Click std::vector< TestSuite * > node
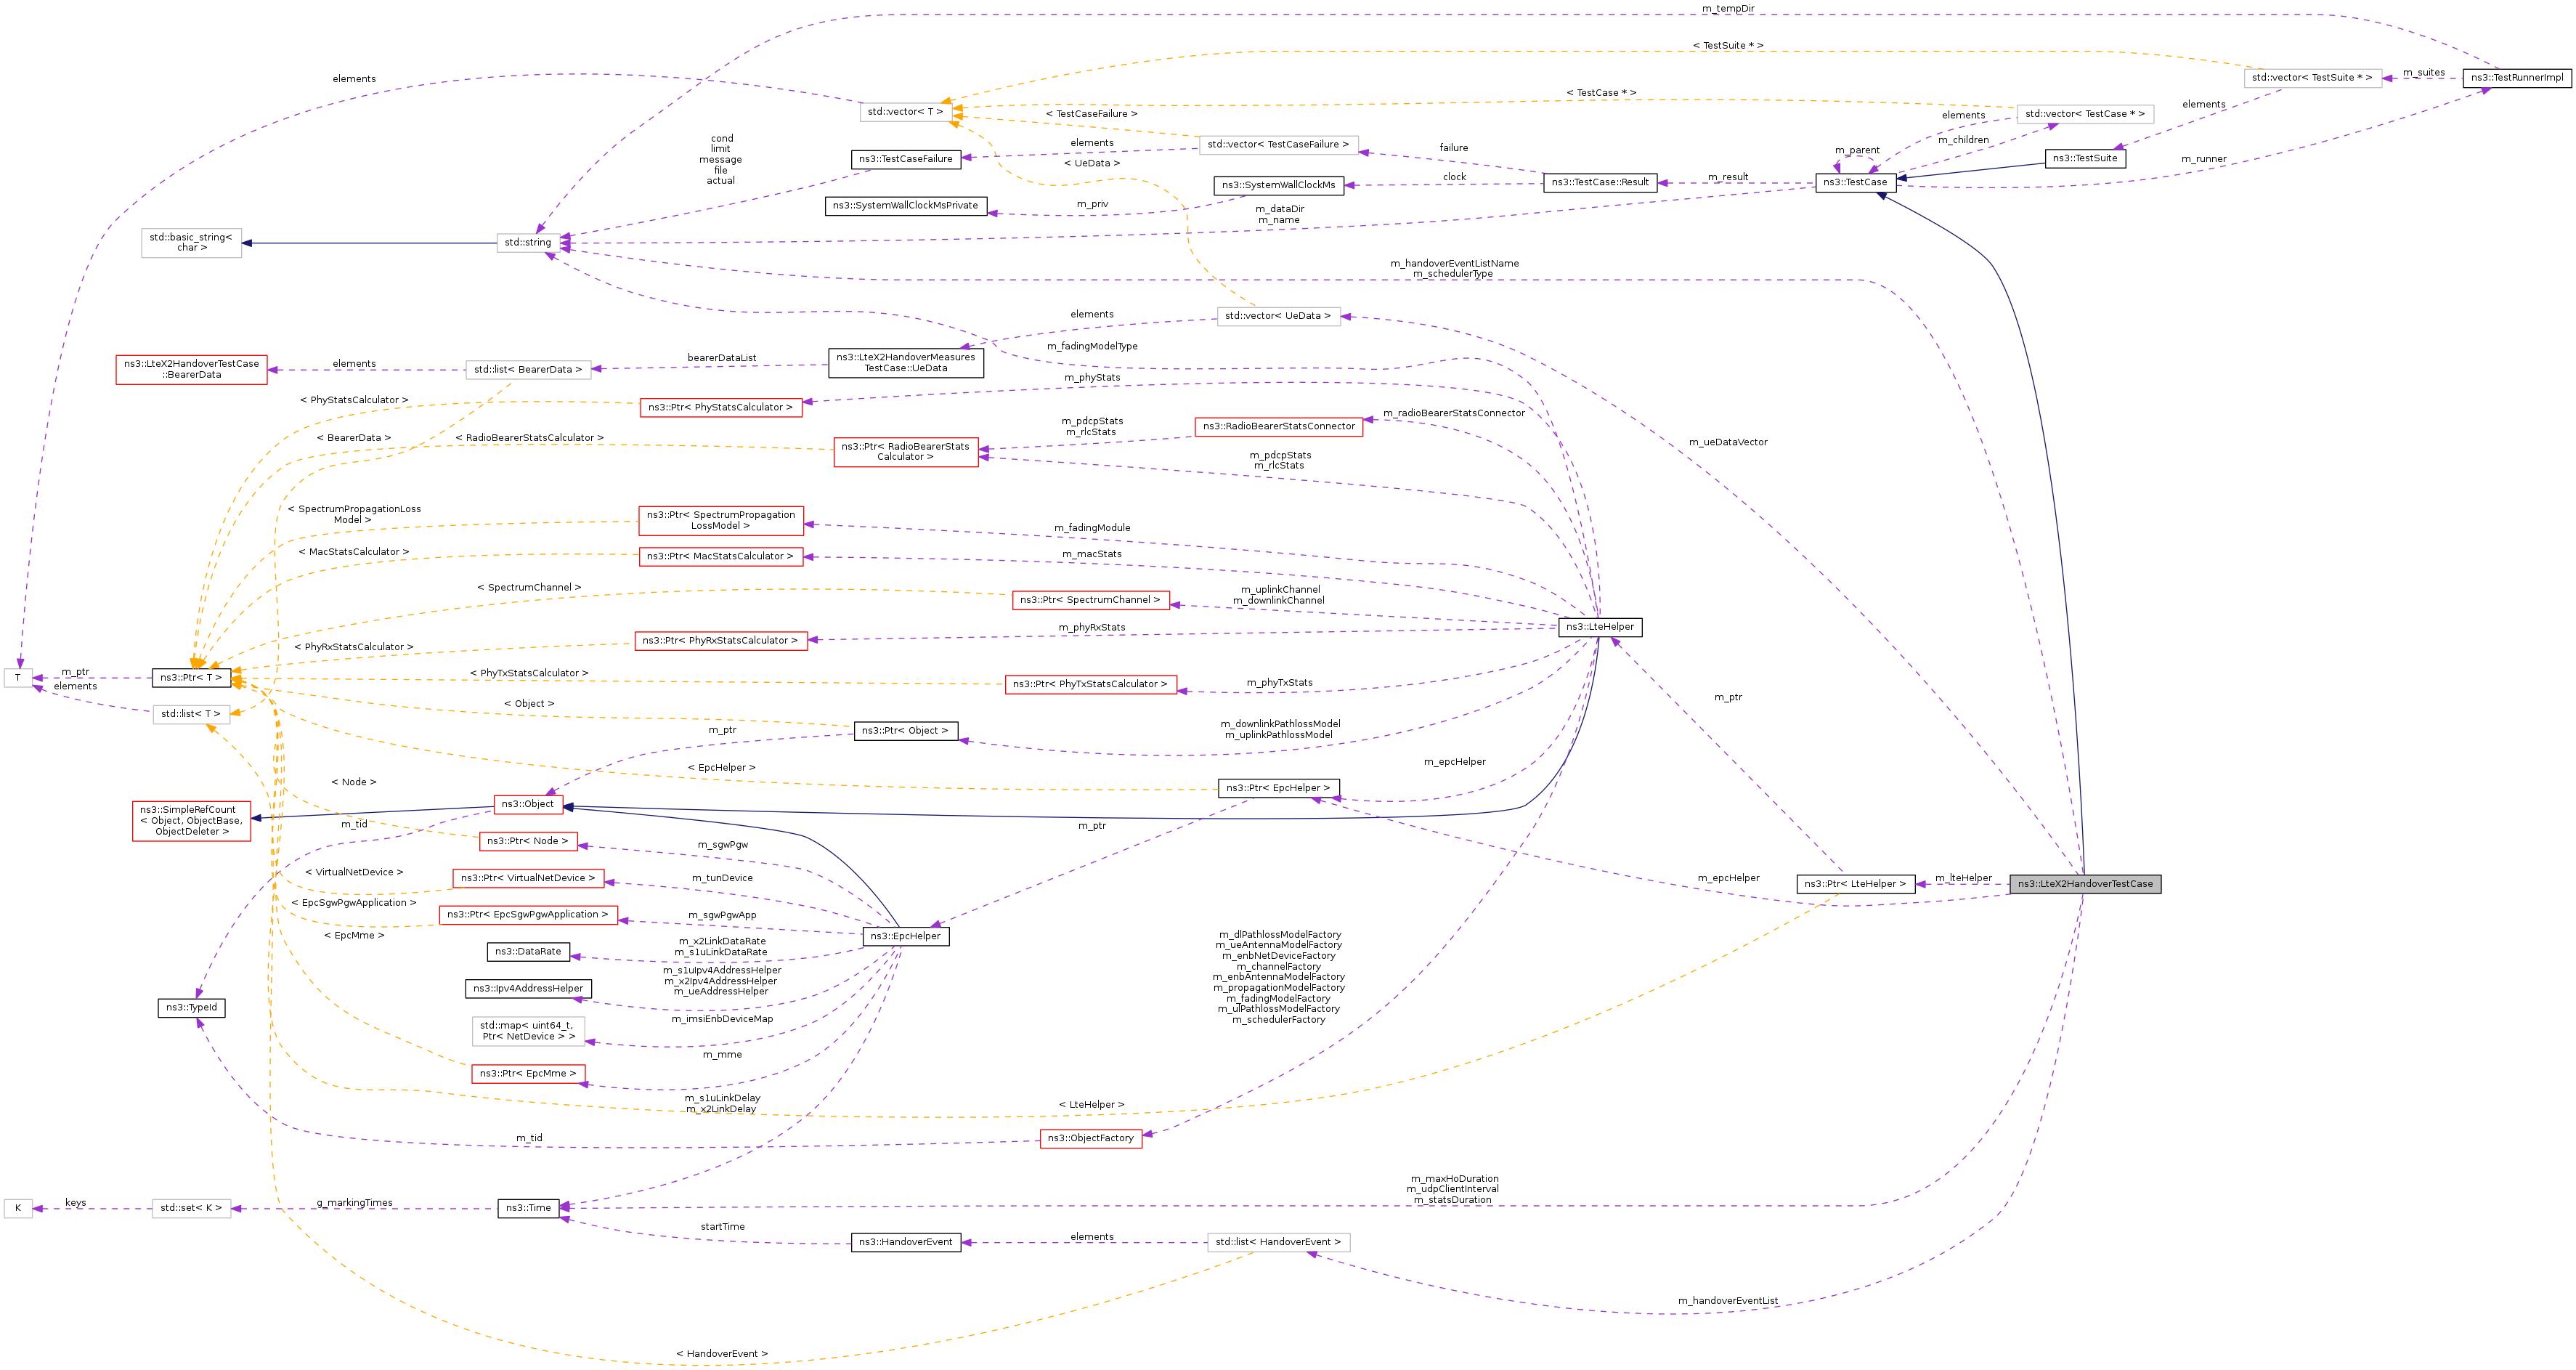The image size is (2576, 1370). [x=2312, y=78]
